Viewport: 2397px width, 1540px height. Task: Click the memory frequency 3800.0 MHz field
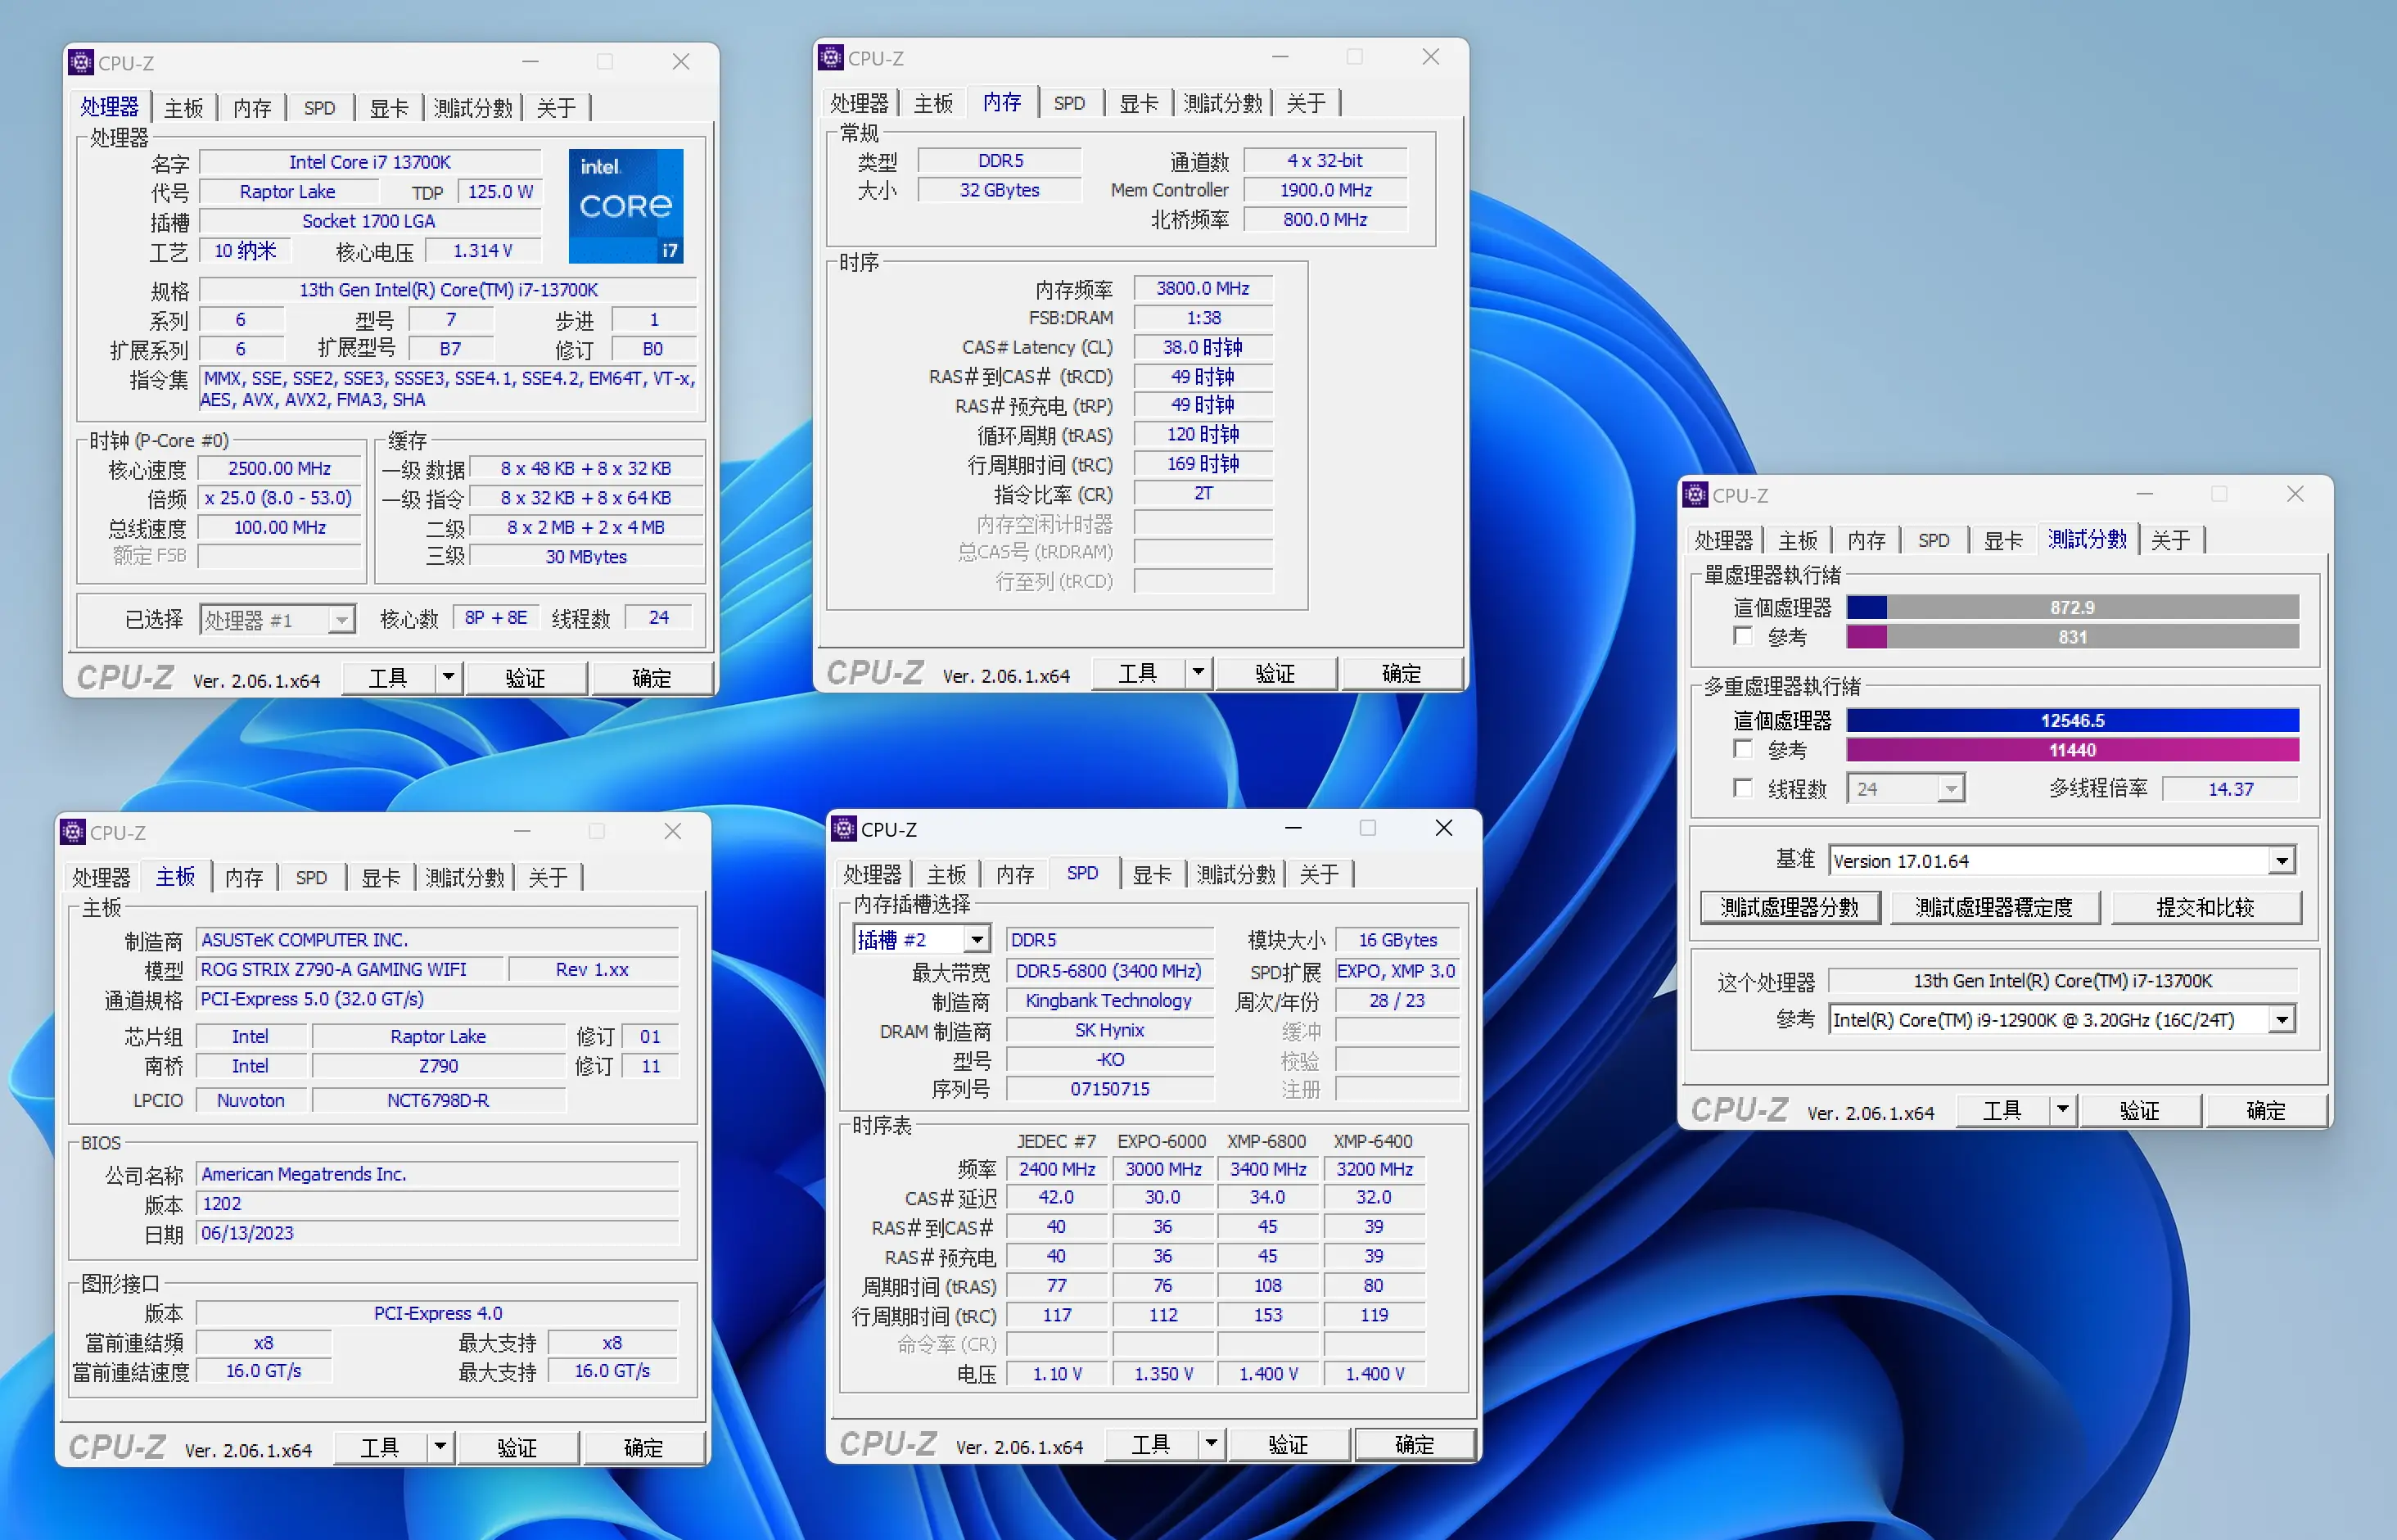pos(1203,288)
